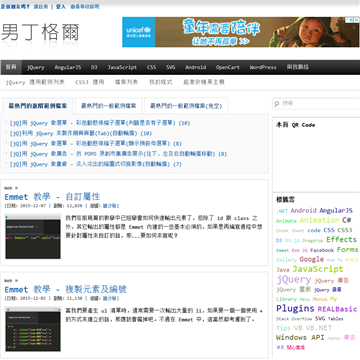Click the second Emmet article code thumbnail
Image resolution: width=360 pixels, height=360 pixels.
pyautogui.click(x=33, y=329)
